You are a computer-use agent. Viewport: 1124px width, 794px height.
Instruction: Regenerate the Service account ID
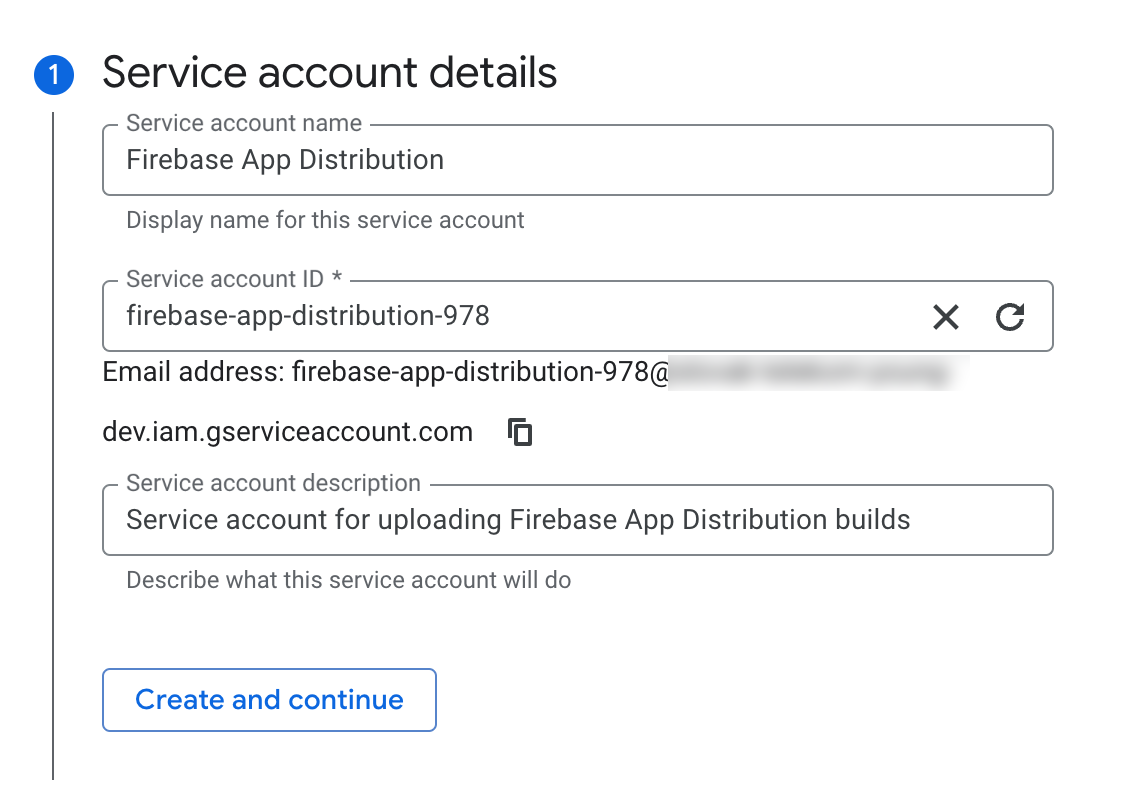tap(1010, 317)
